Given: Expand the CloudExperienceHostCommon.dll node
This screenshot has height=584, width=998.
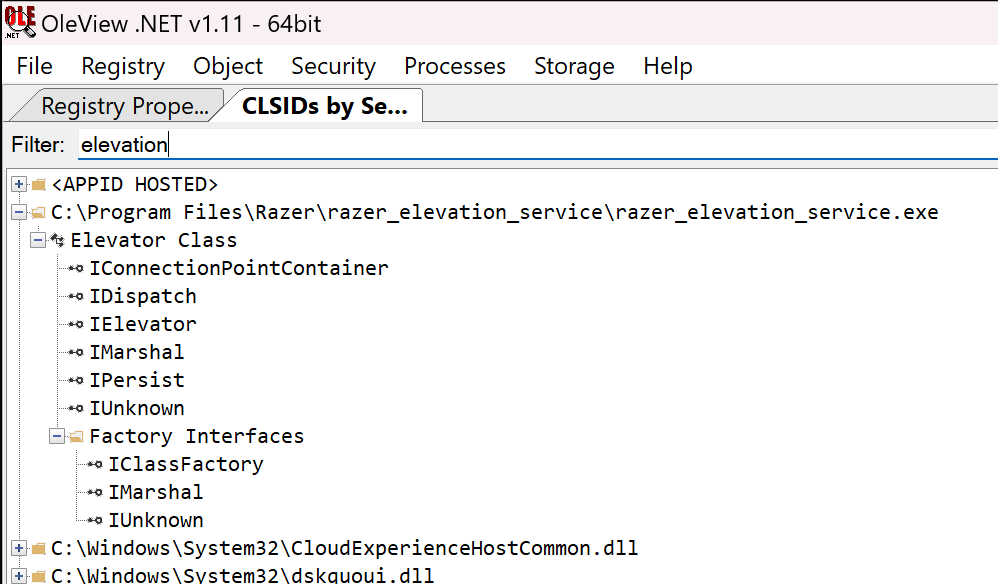Looking at the screenshot, I should point(18,549).
